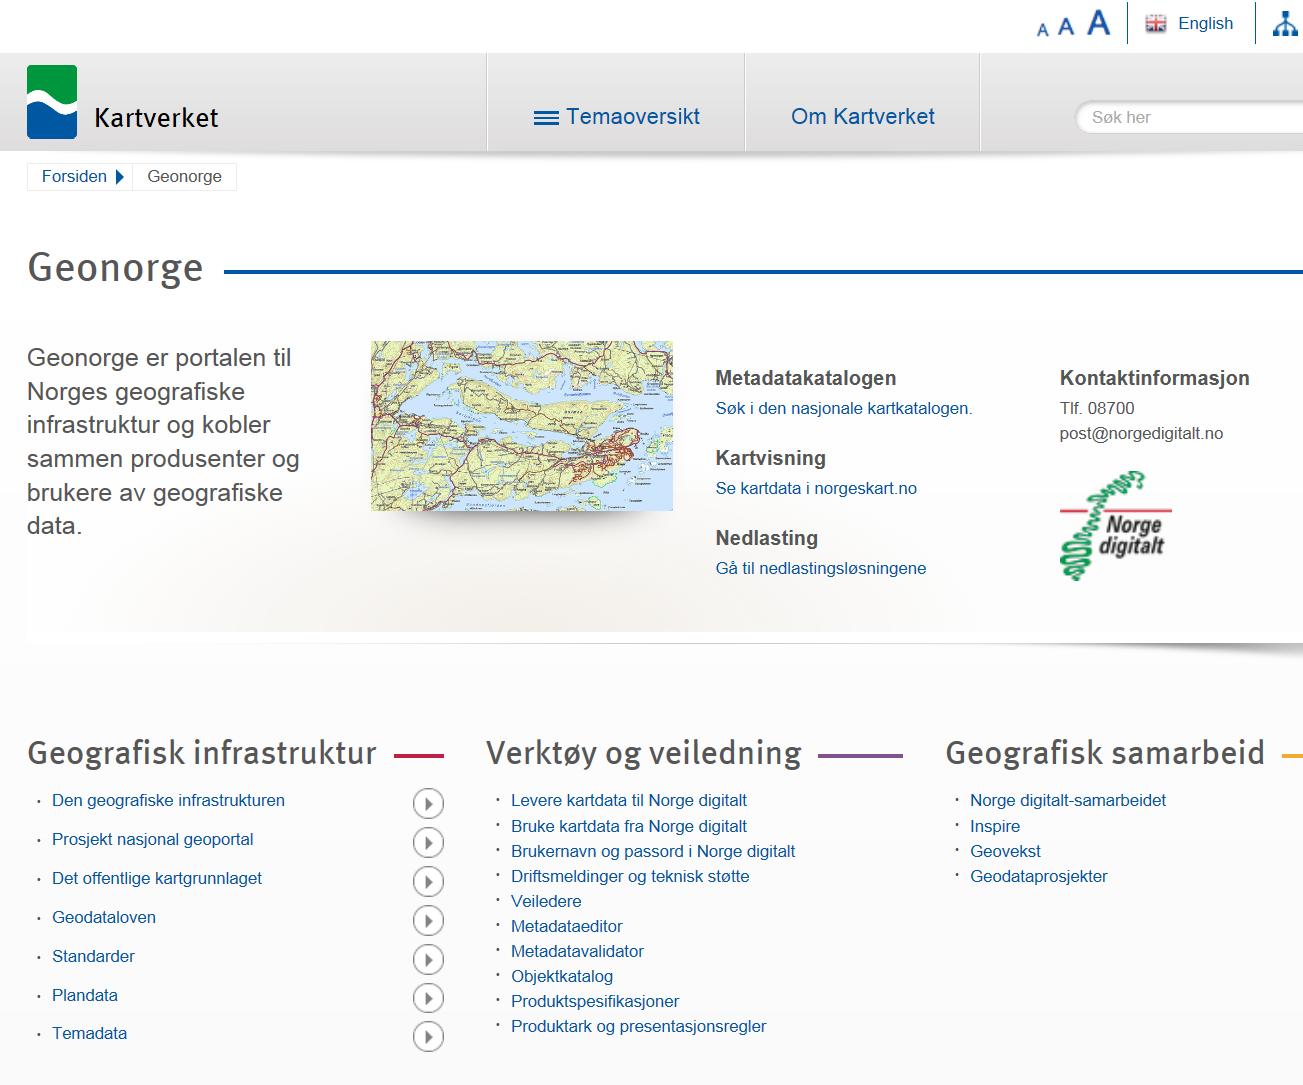Image resolution: width=1303 pixels, height=1085 pixels.
Task: Click the map thumbnail image
Action: [522, 426]
